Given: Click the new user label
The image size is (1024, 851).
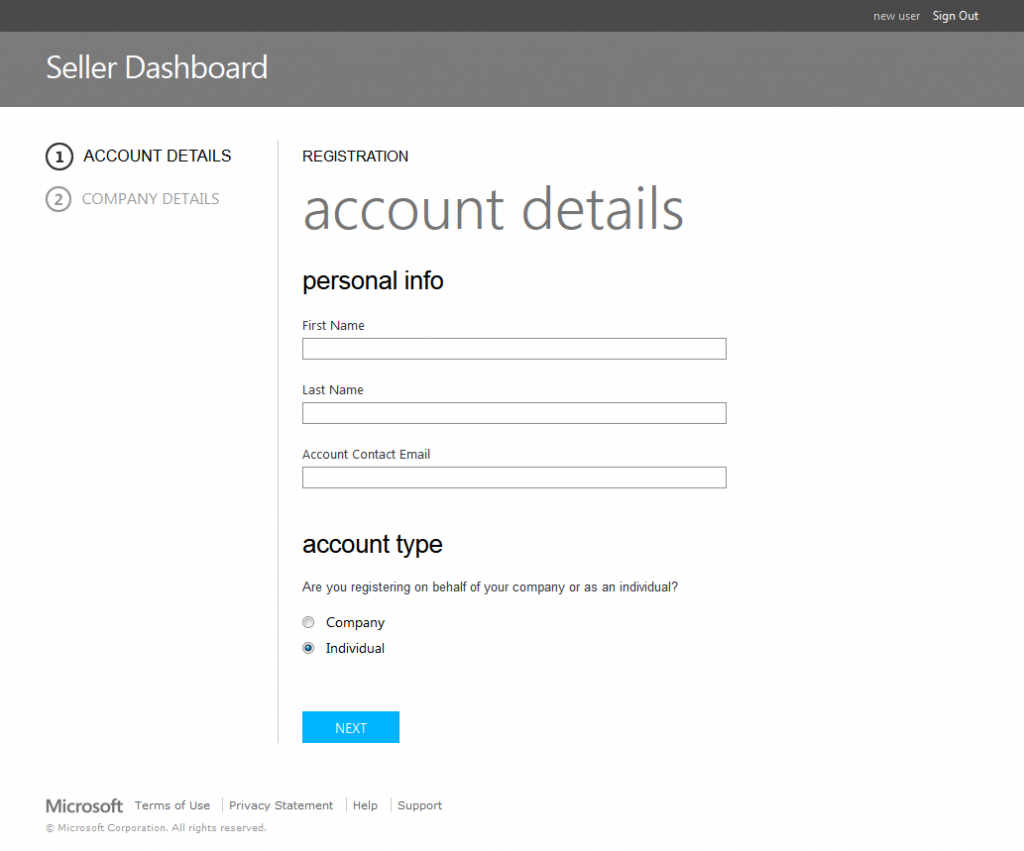Looking at the screenshot, I should (x=896, y=15).
